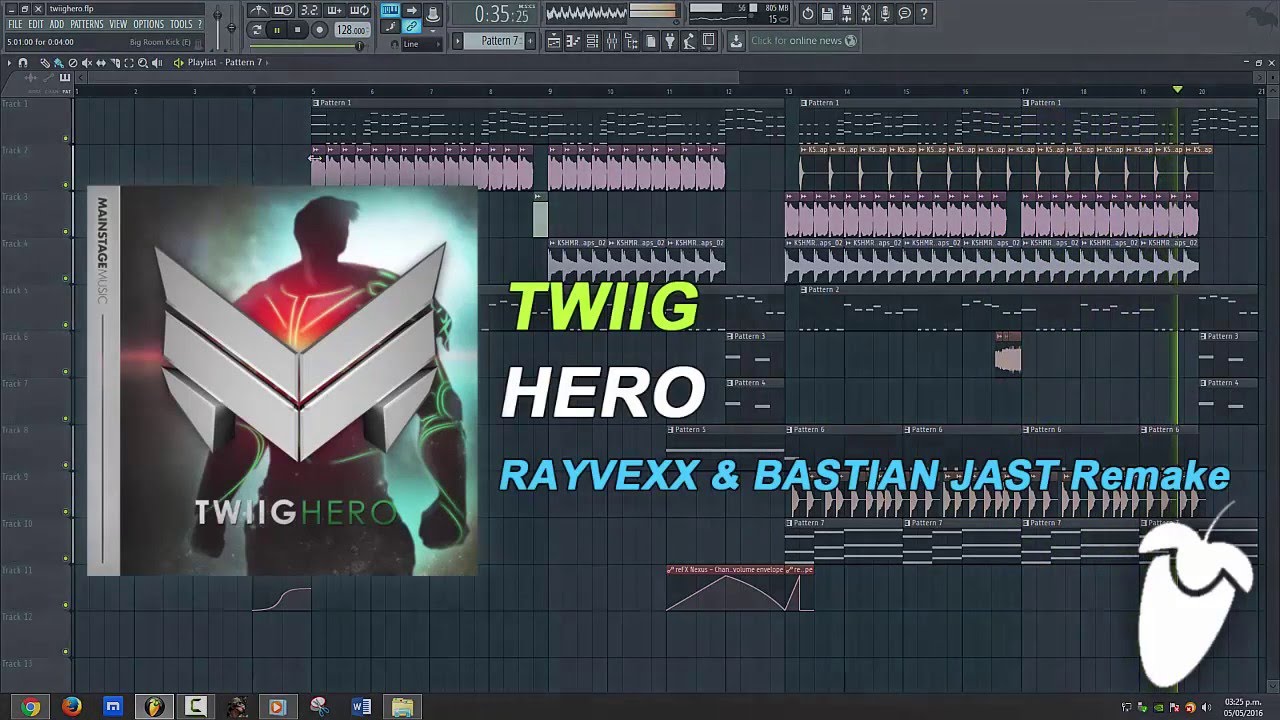This screenshot has width=1280, height=720.
Task: Open Google Chrome from the taskbar
Action: [30, 707]
